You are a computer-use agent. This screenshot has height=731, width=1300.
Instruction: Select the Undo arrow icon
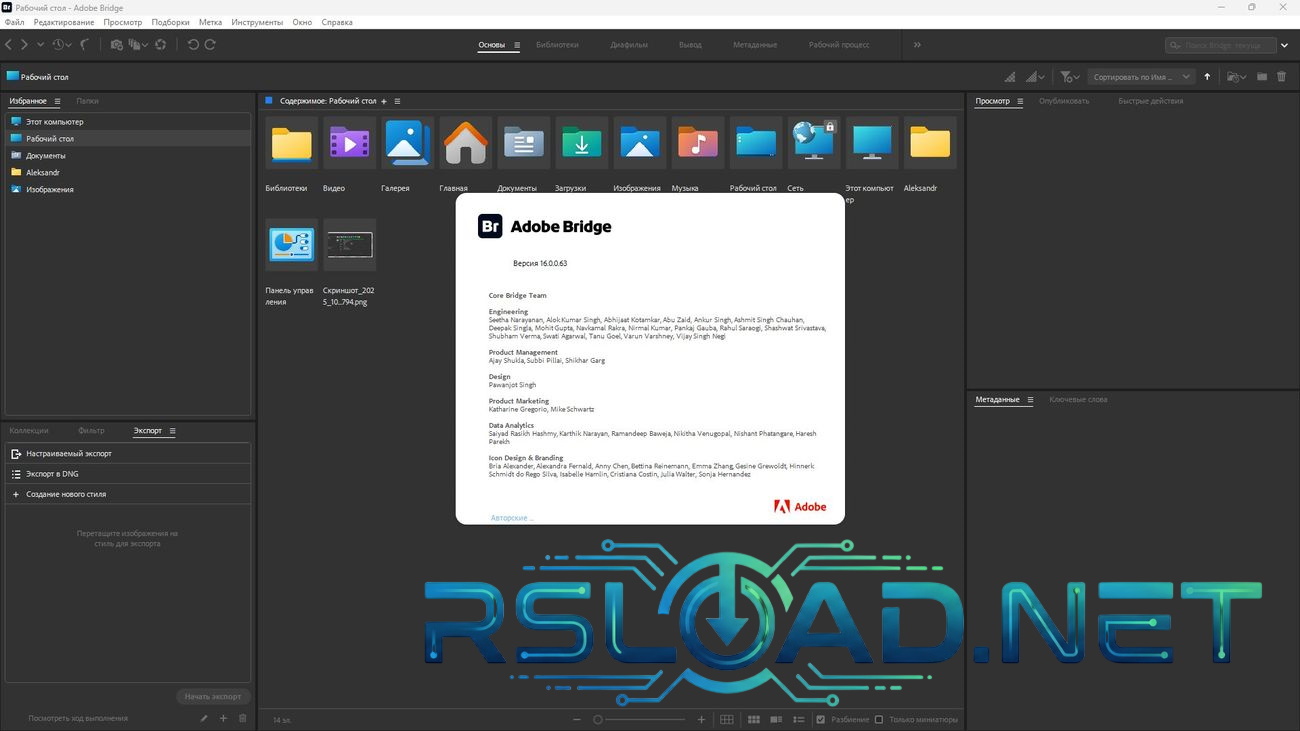coord(192,44)
